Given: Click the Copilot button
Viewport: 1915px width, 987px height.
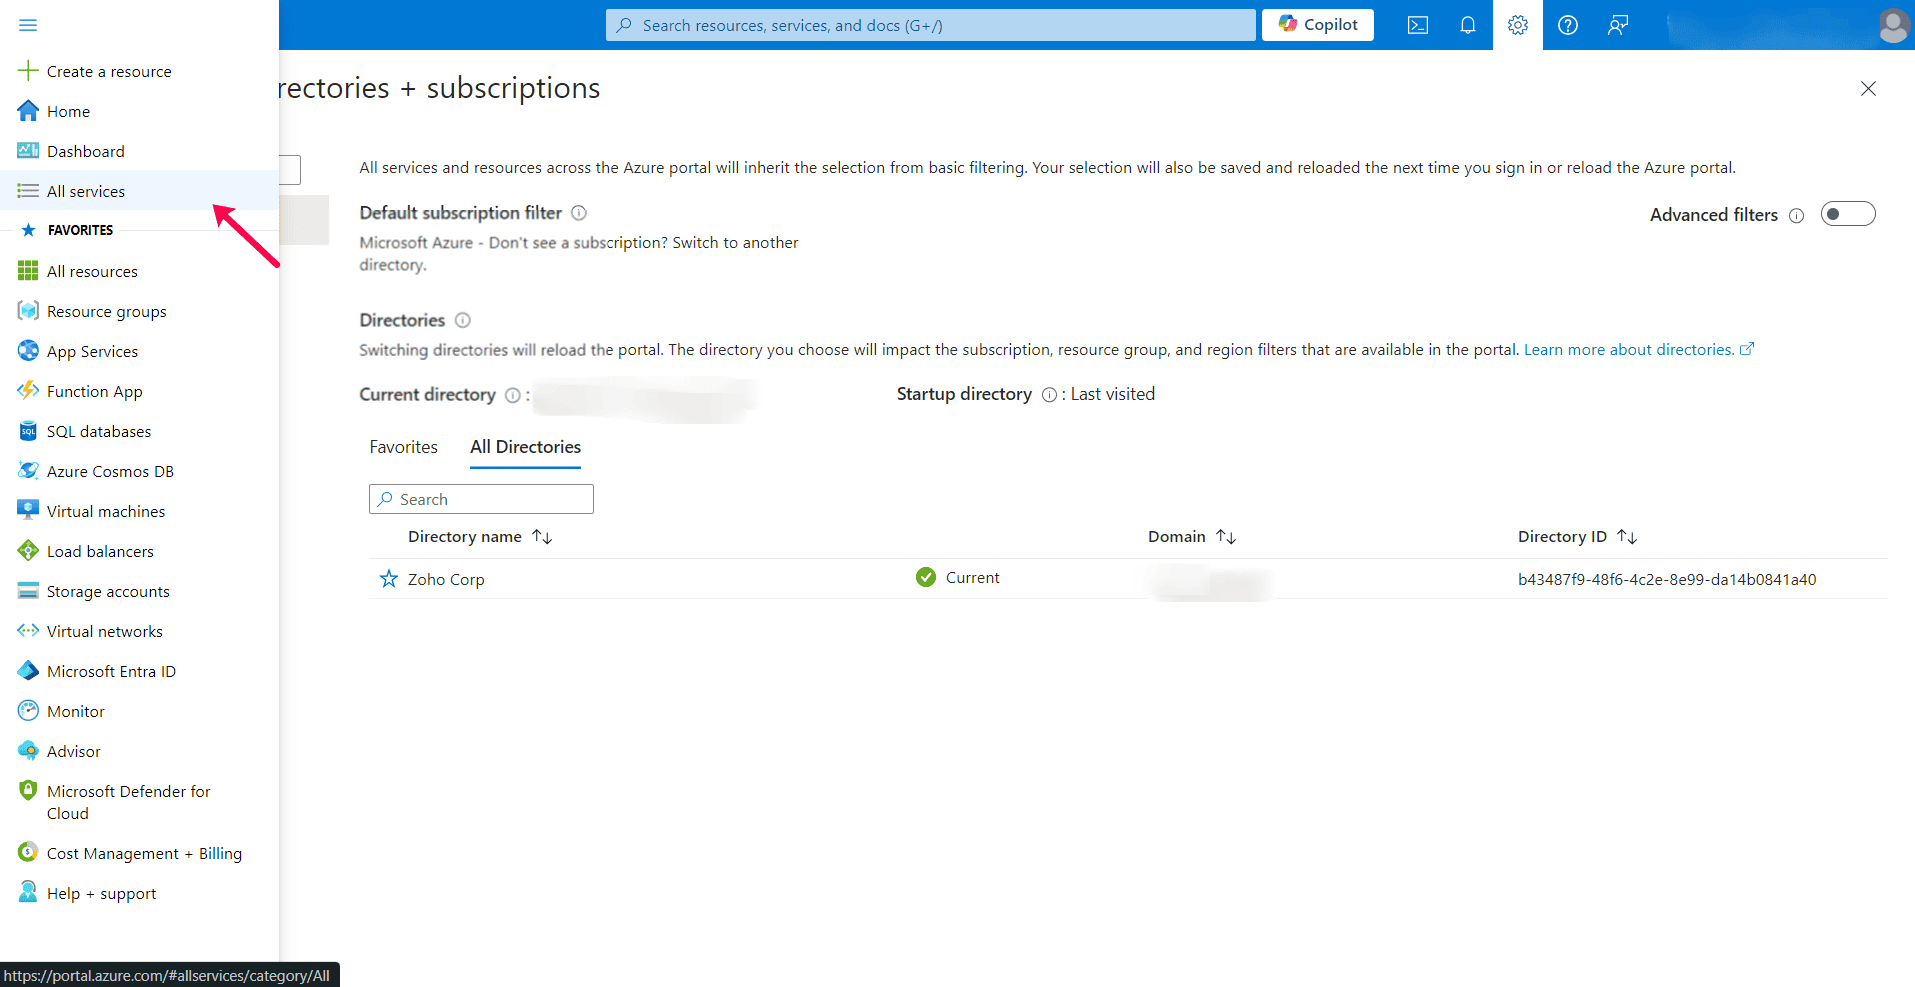Looking at the screenshot, I should click(1318, 25).
